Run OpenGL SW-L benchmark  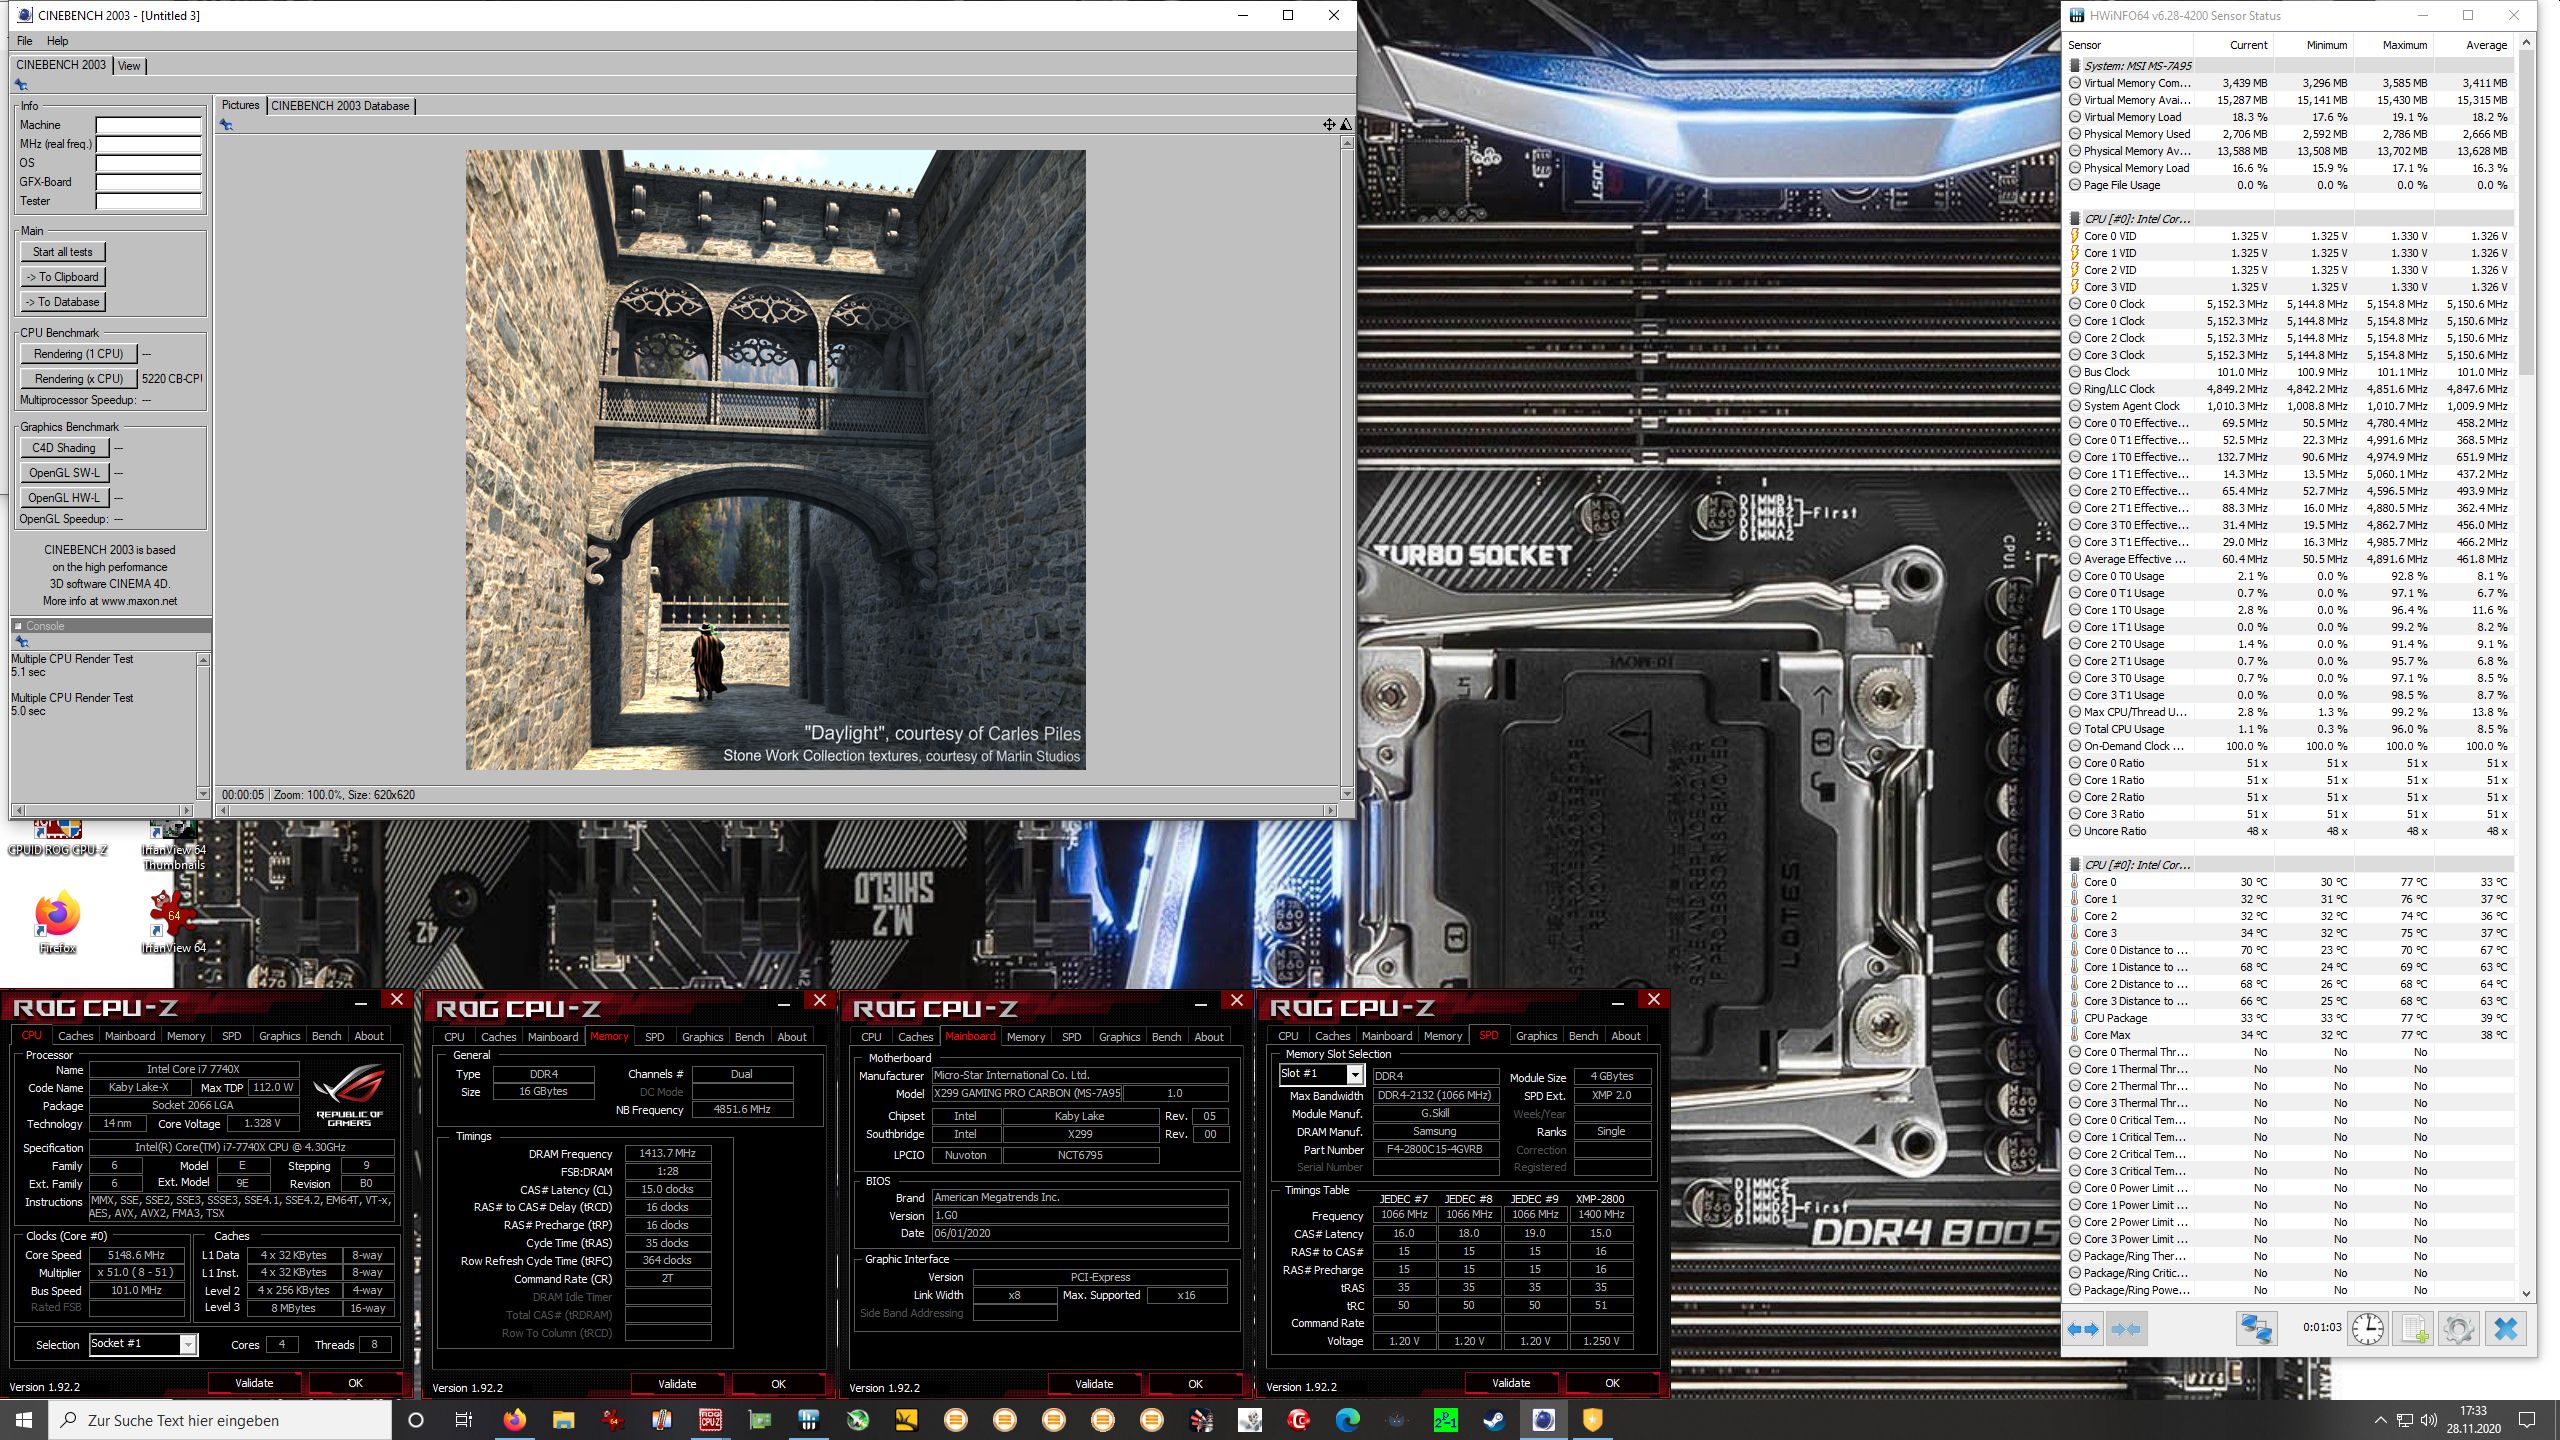(x=64, y=473)
